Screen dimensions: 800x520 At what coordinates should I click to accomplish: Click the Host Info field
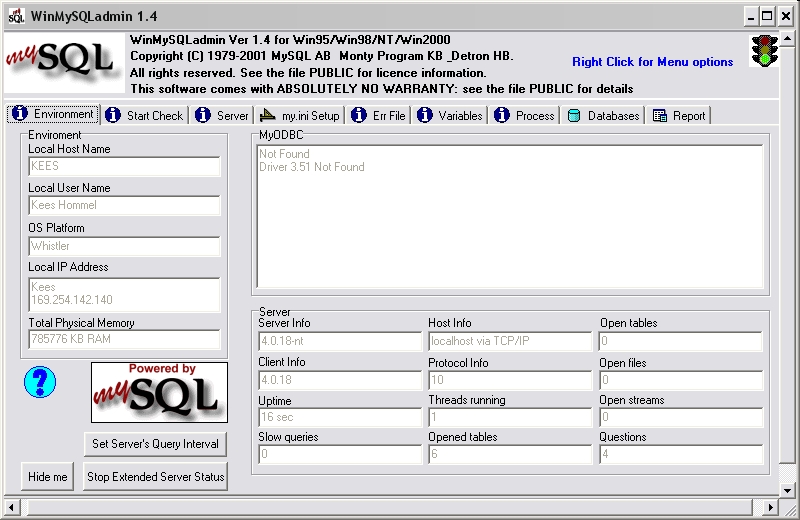[510, 341]
